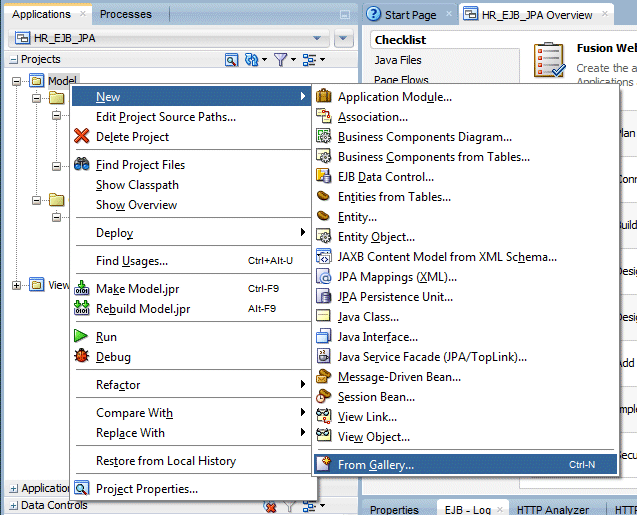The image size is (637, 515).
Task: Choose Find Usages menu item
Action: coord(192,260)
